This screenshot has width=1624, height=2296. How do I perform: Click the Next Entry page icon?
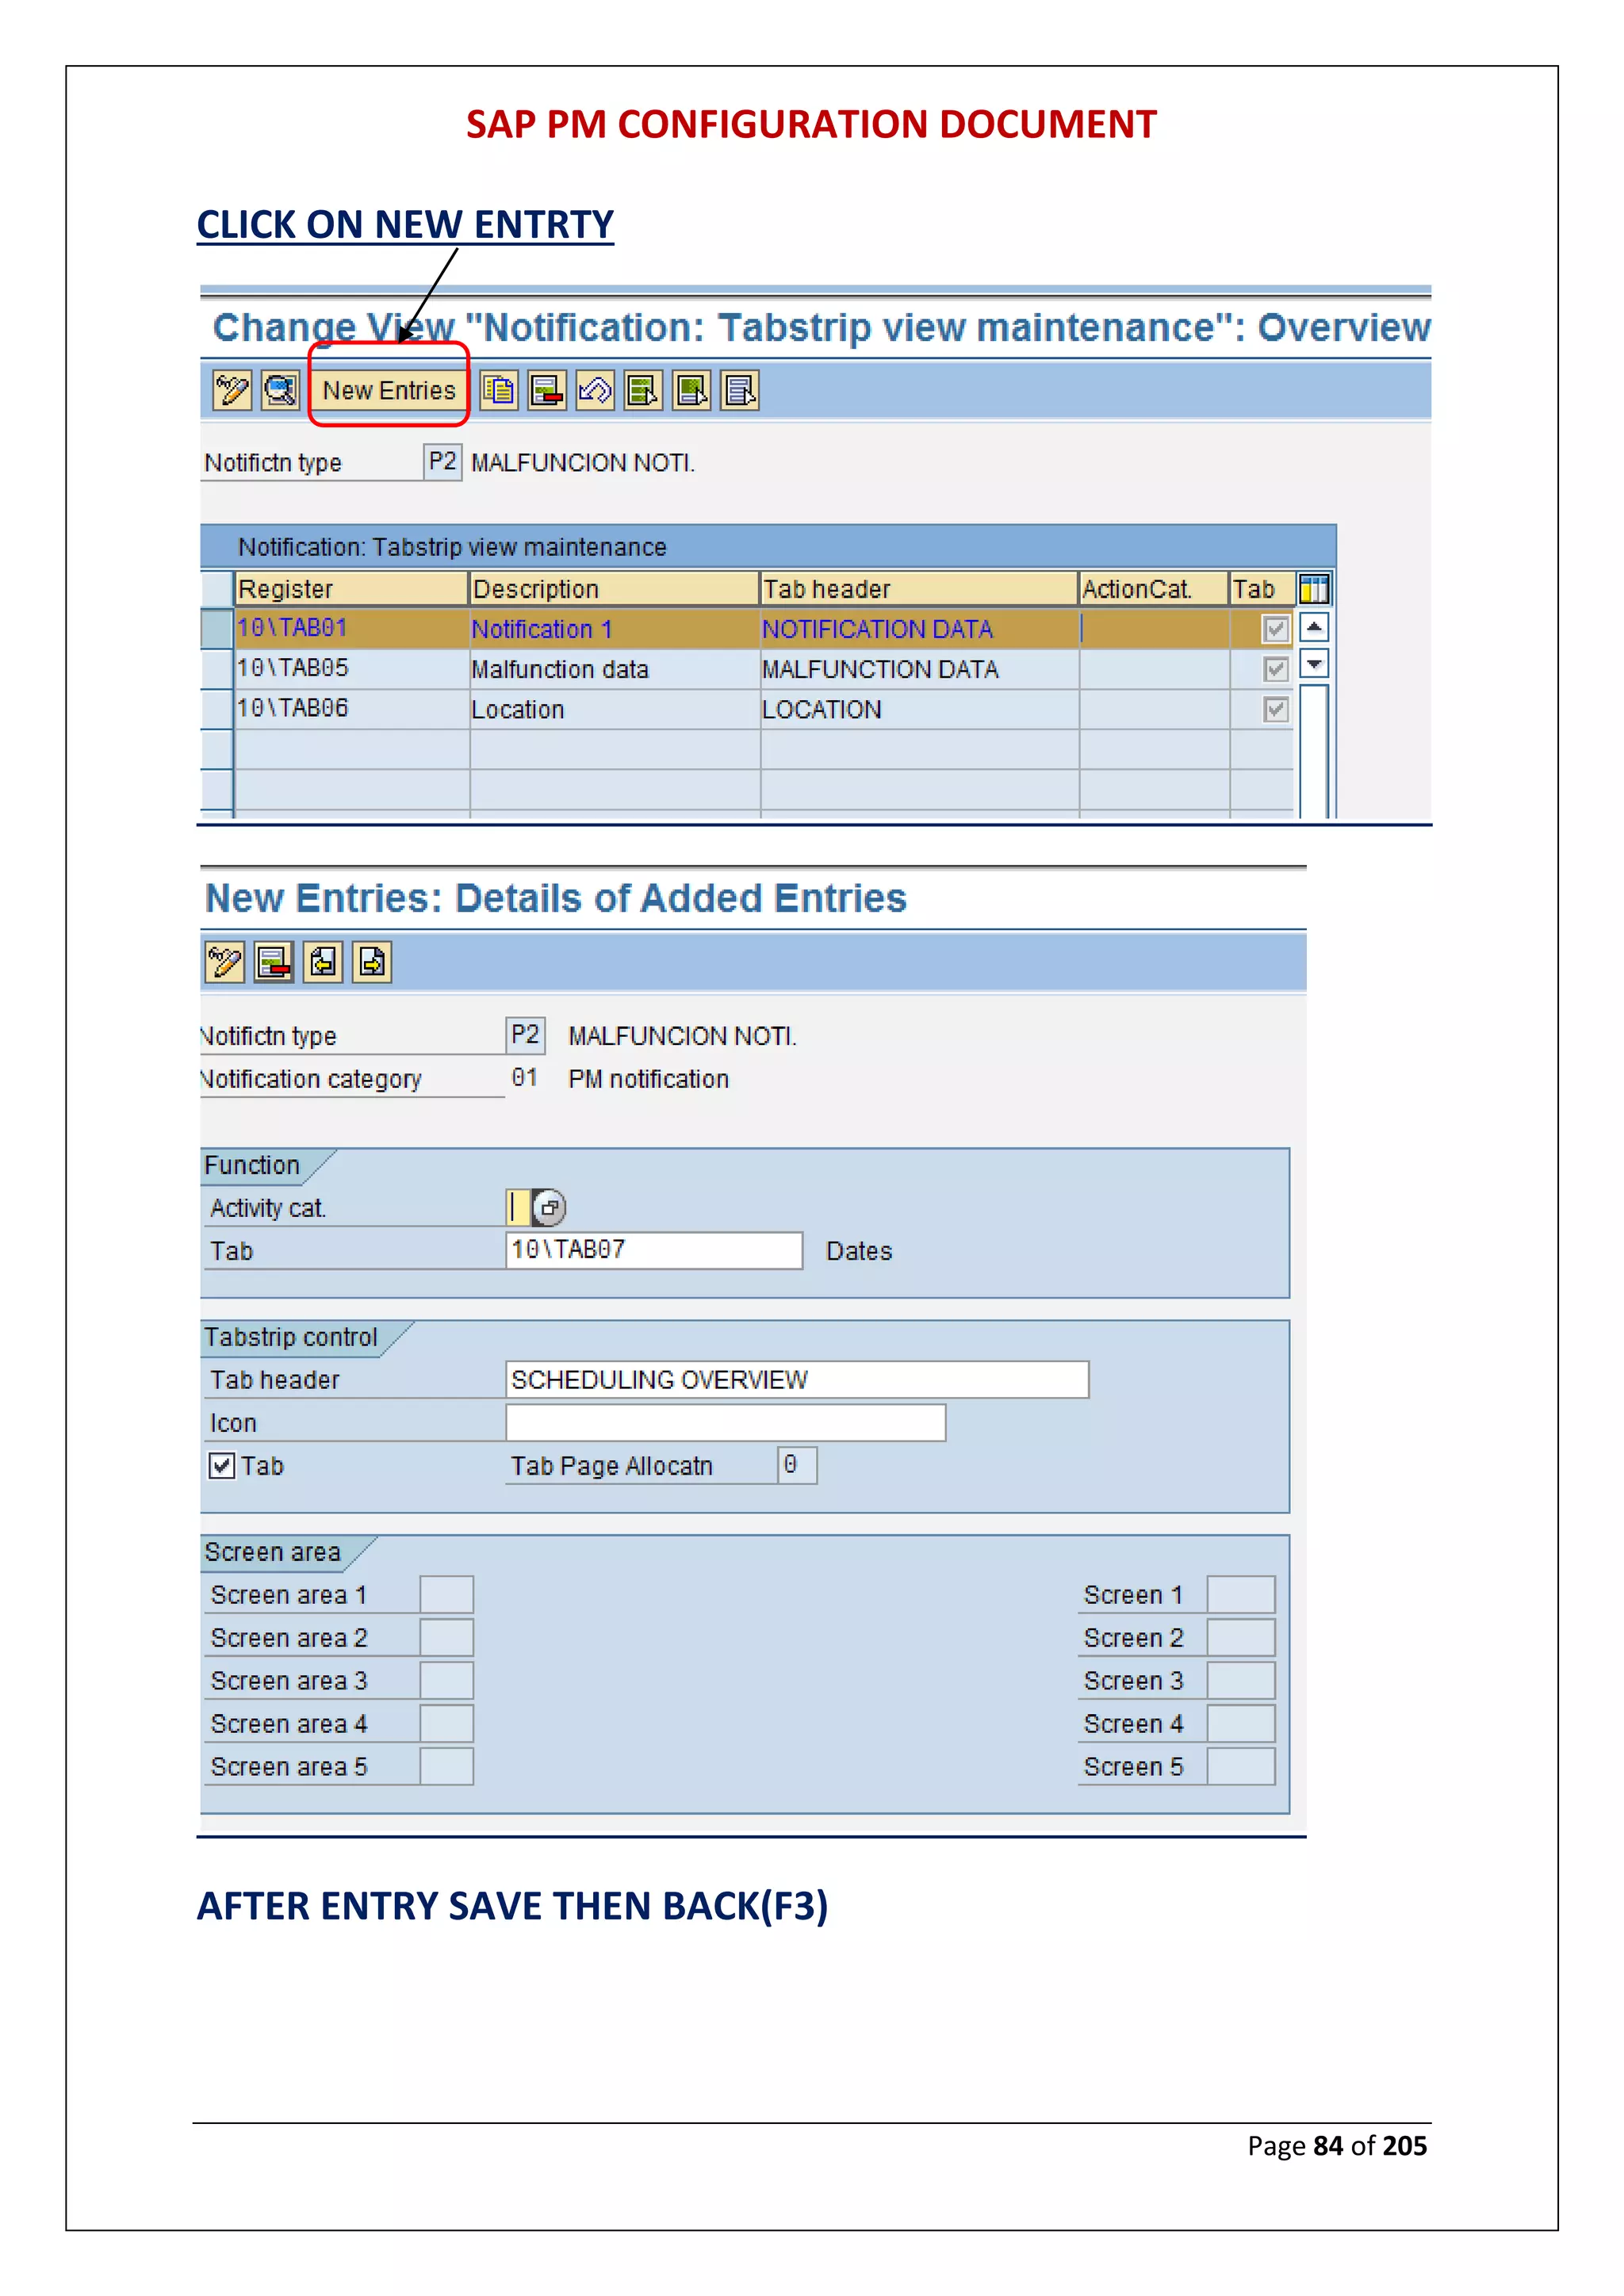coord(372,962)
